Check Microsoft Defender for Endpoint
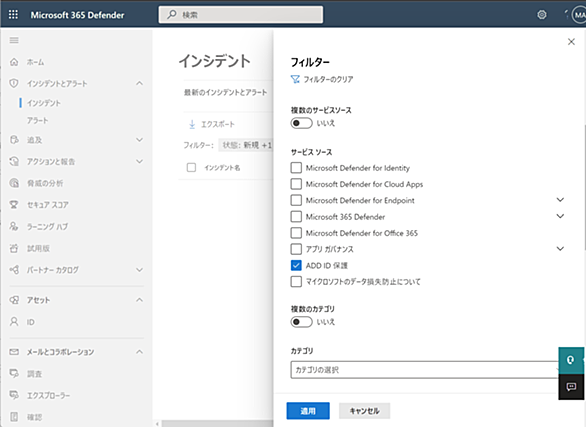 click(x=296, y=200)
